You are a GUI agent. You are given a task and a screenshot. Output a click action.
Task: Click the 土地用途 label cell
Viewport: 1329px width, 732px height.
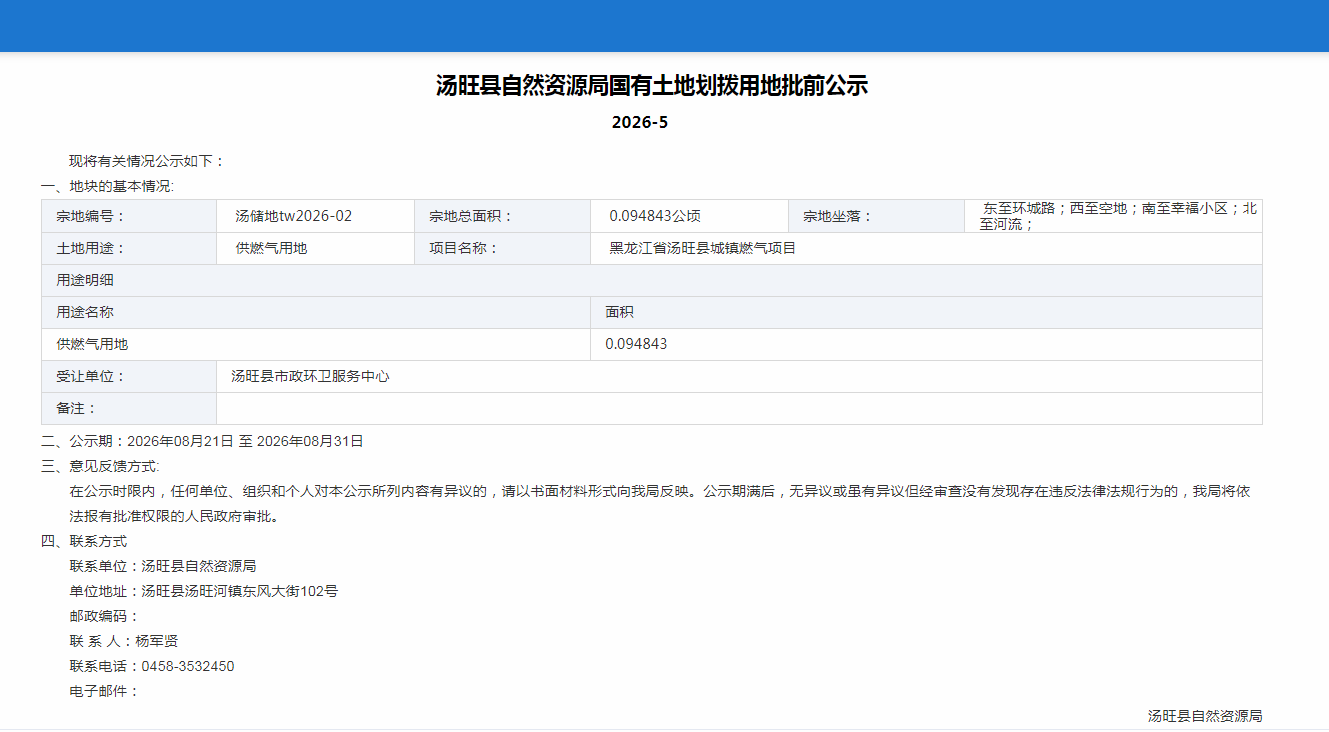tap(129, 248)
